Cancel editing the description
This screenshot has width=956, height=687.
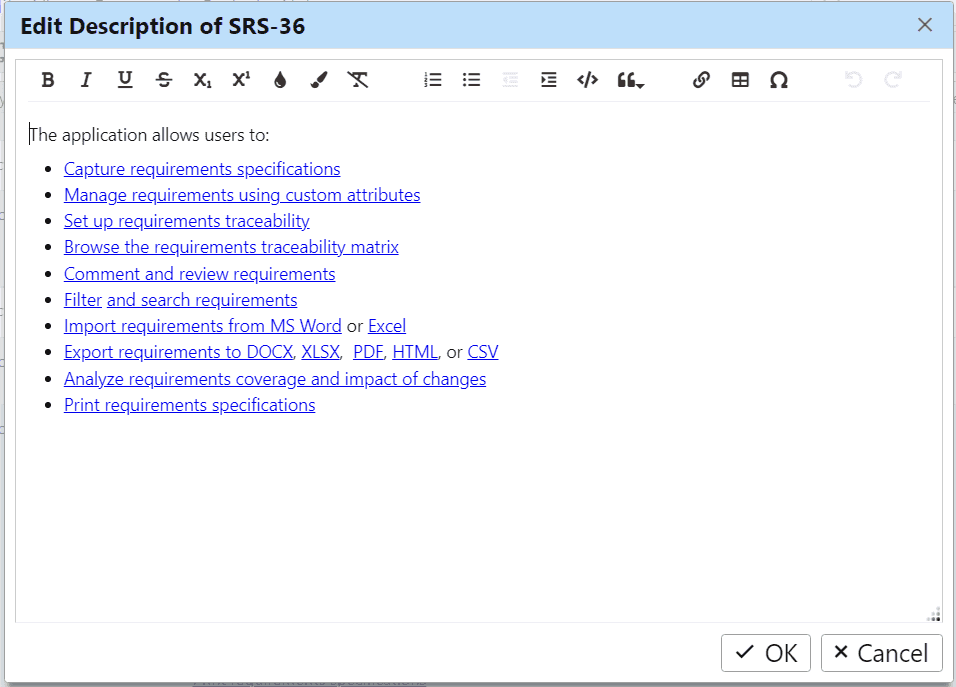click(882, 653)
